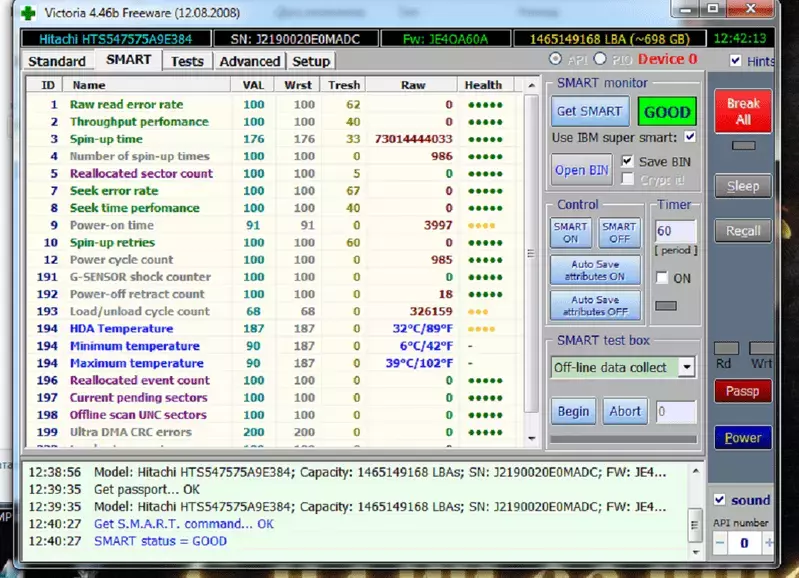Go to the Setup tab
This screenshot has width=799, height=578.
311,61
